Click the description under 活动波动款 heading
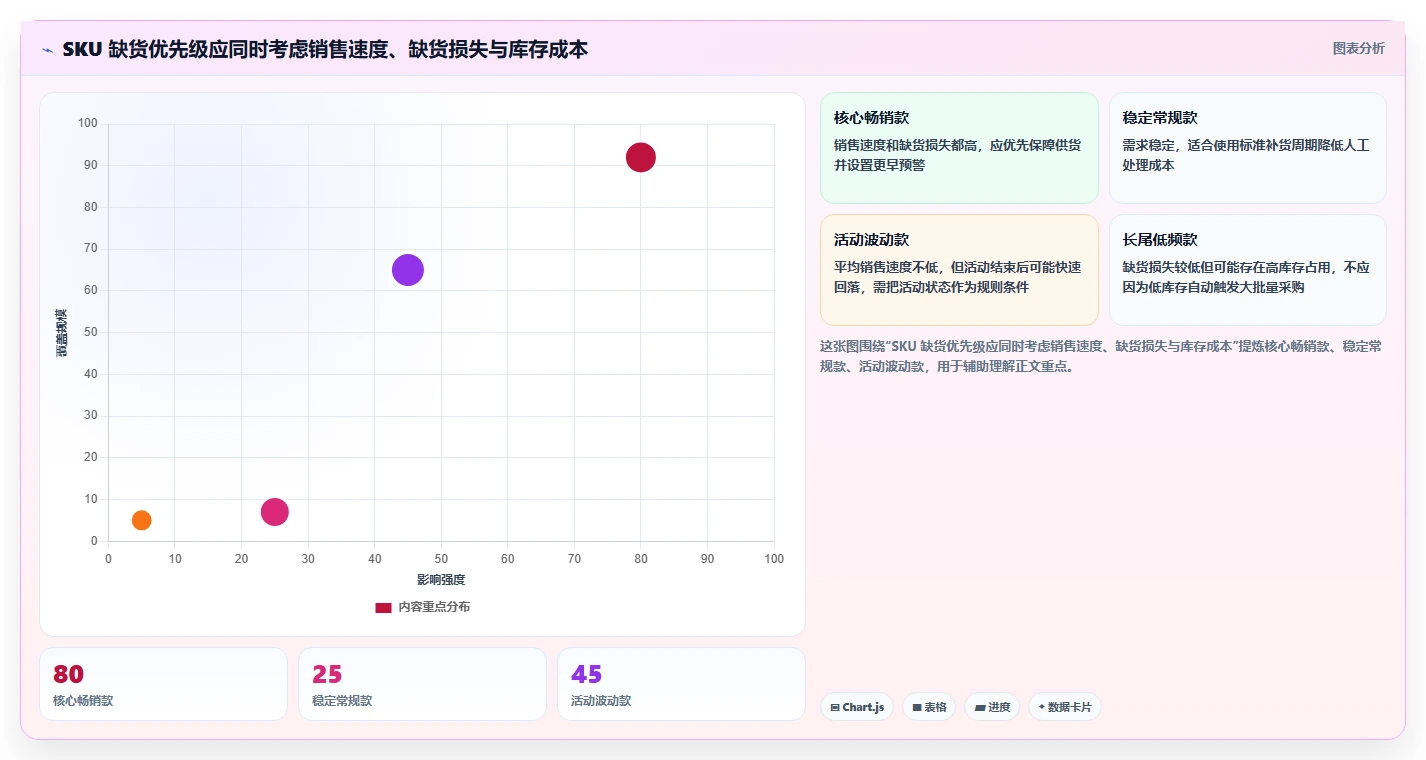 point(957,277)
